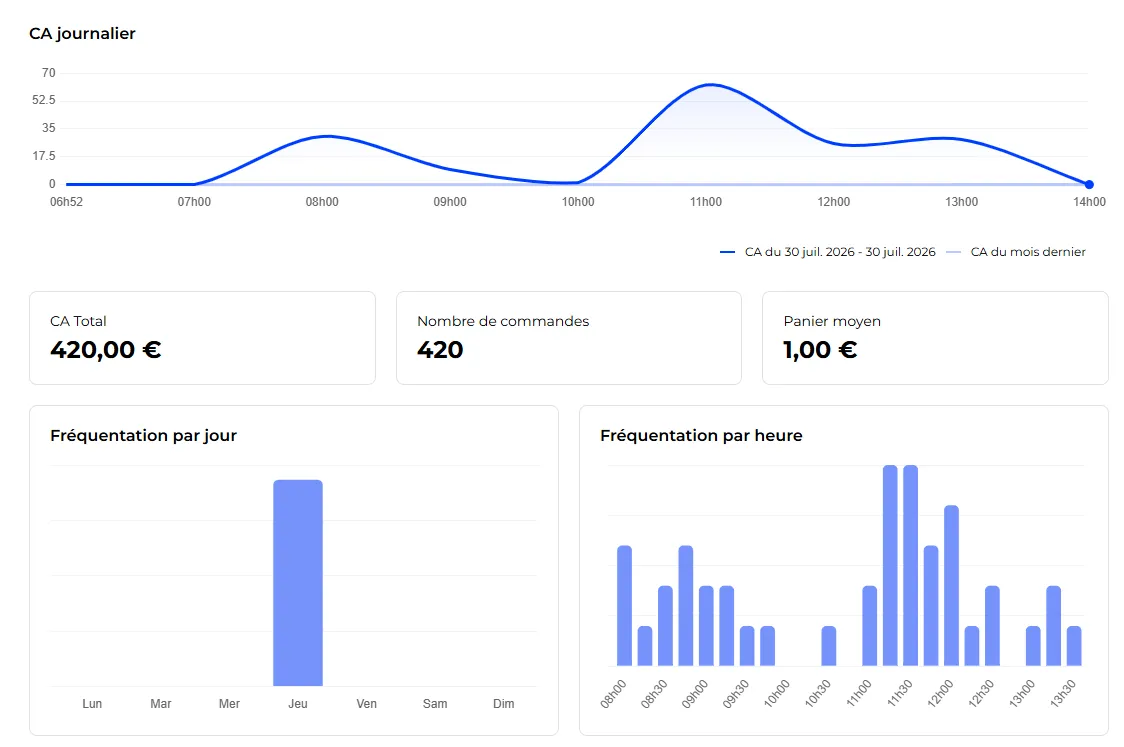Click the 13h30 bar in hourly chart
The width and height of the screenshot is (1124, 747).
1074,646
